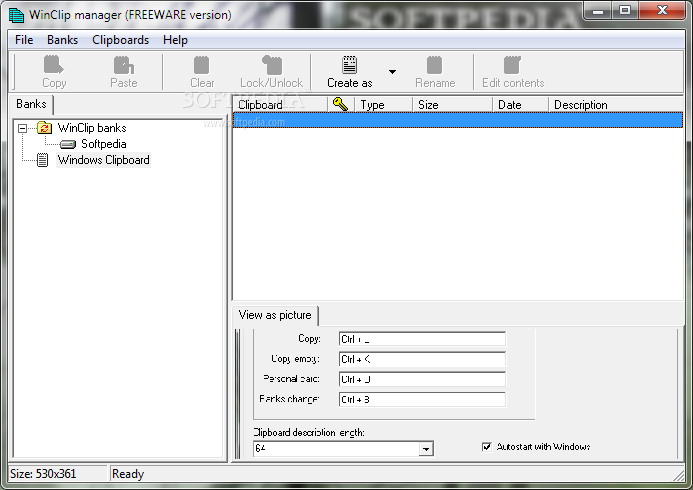Click the WinClip banks folder icon
Screen dimensions: 693x490
(45, 128)
